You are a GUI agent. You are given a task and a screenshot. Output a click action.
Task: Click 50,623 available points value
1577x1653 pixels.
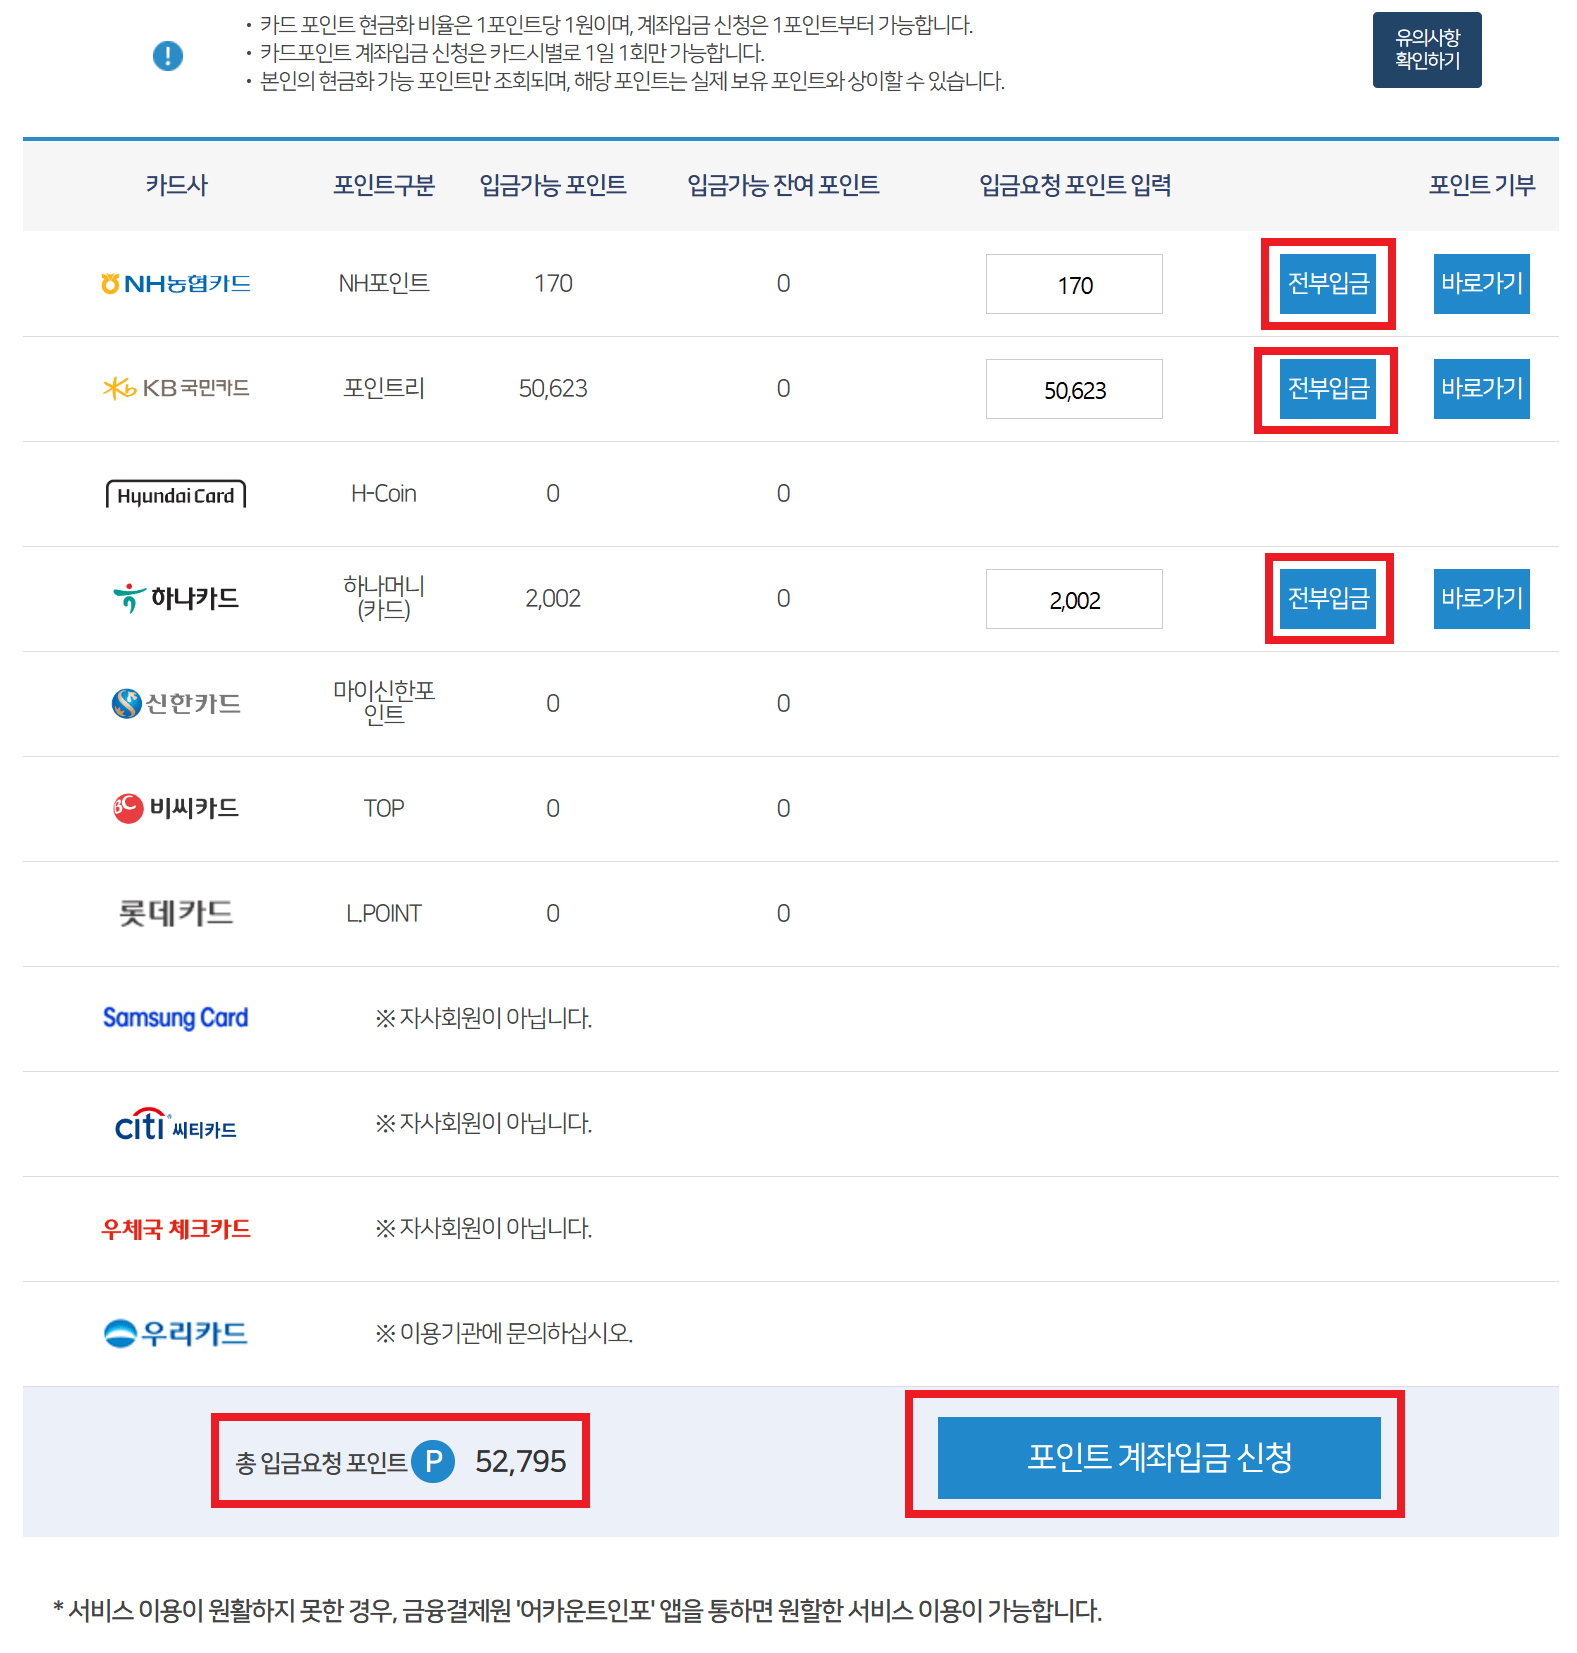coord(553,389)
